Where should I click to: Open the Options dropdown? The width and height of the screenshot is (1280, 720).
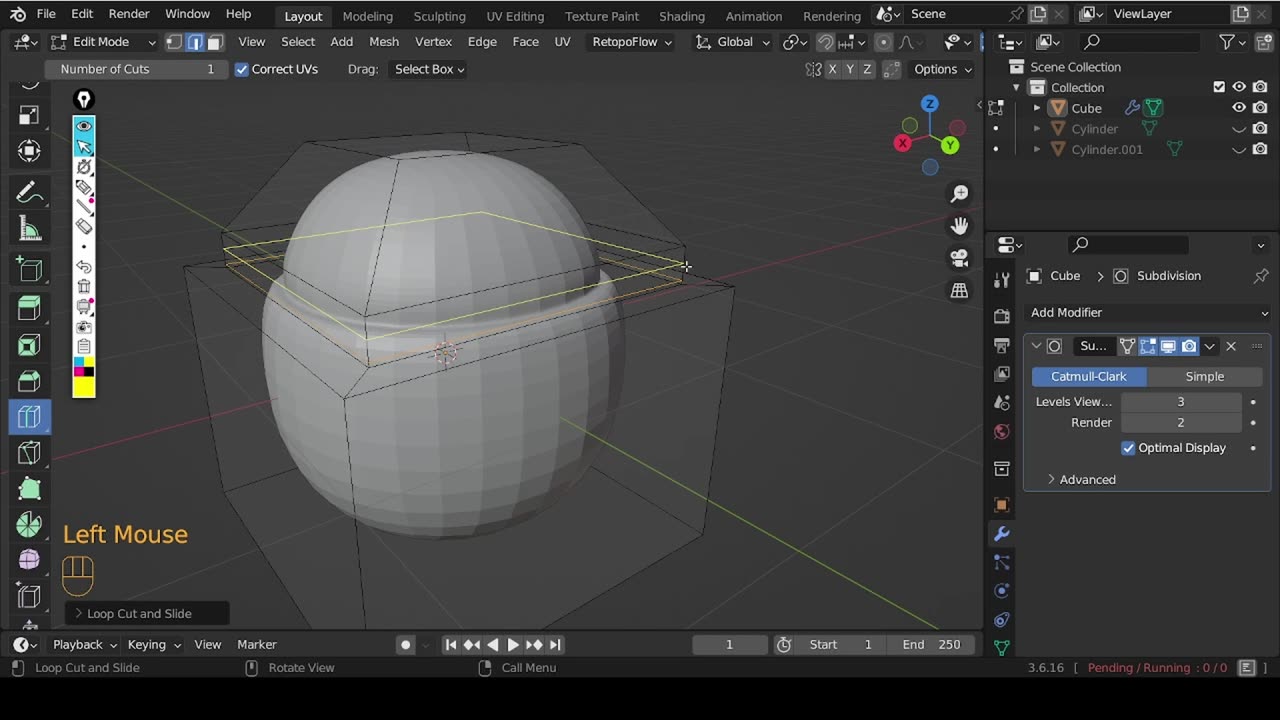point(942,69)
